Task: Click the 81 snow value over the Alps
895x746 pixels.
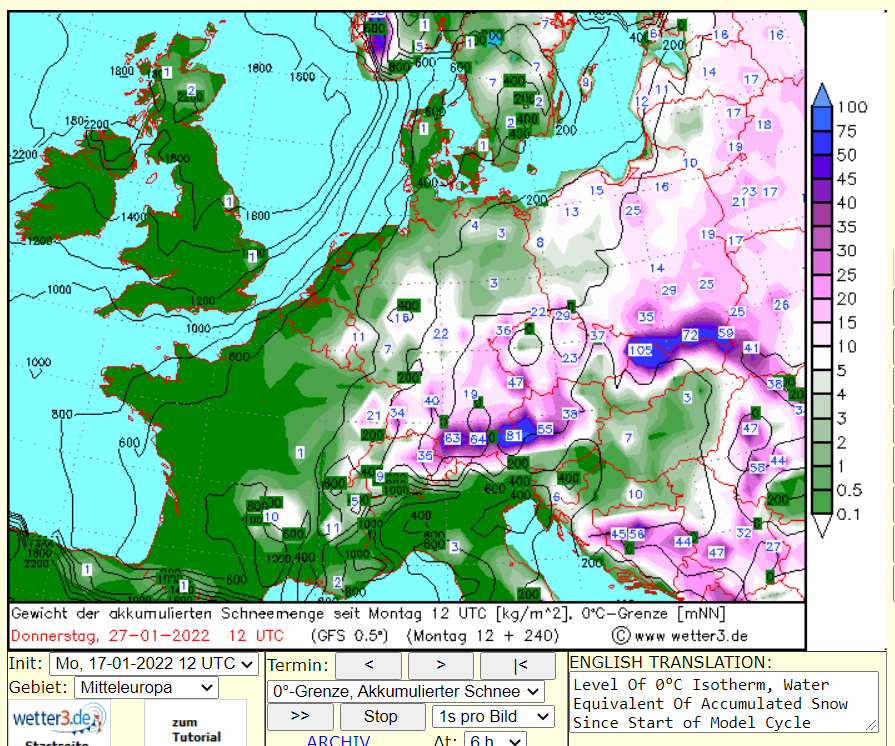Action: (x=513, y=435)
